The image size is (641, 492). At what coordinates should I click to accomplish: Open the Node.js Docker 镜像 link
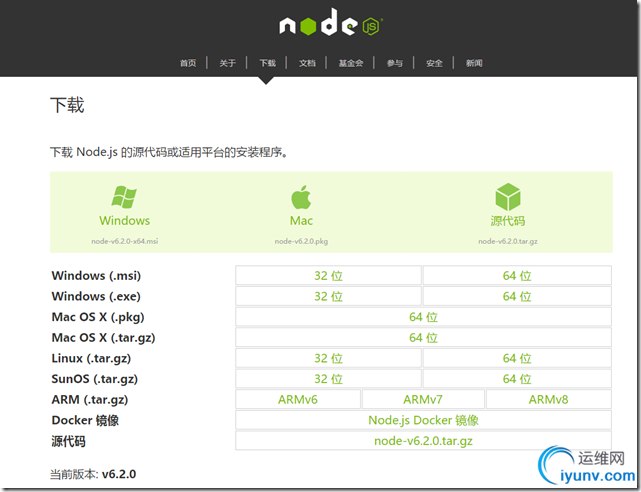424,420
